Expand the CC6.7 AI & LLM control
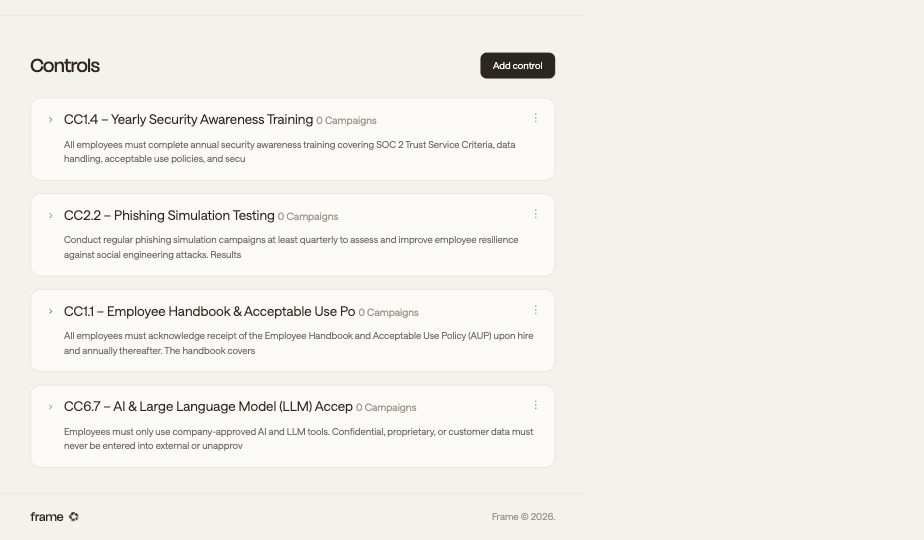Viewport: 924px width, 540px height. click(51, 407)
